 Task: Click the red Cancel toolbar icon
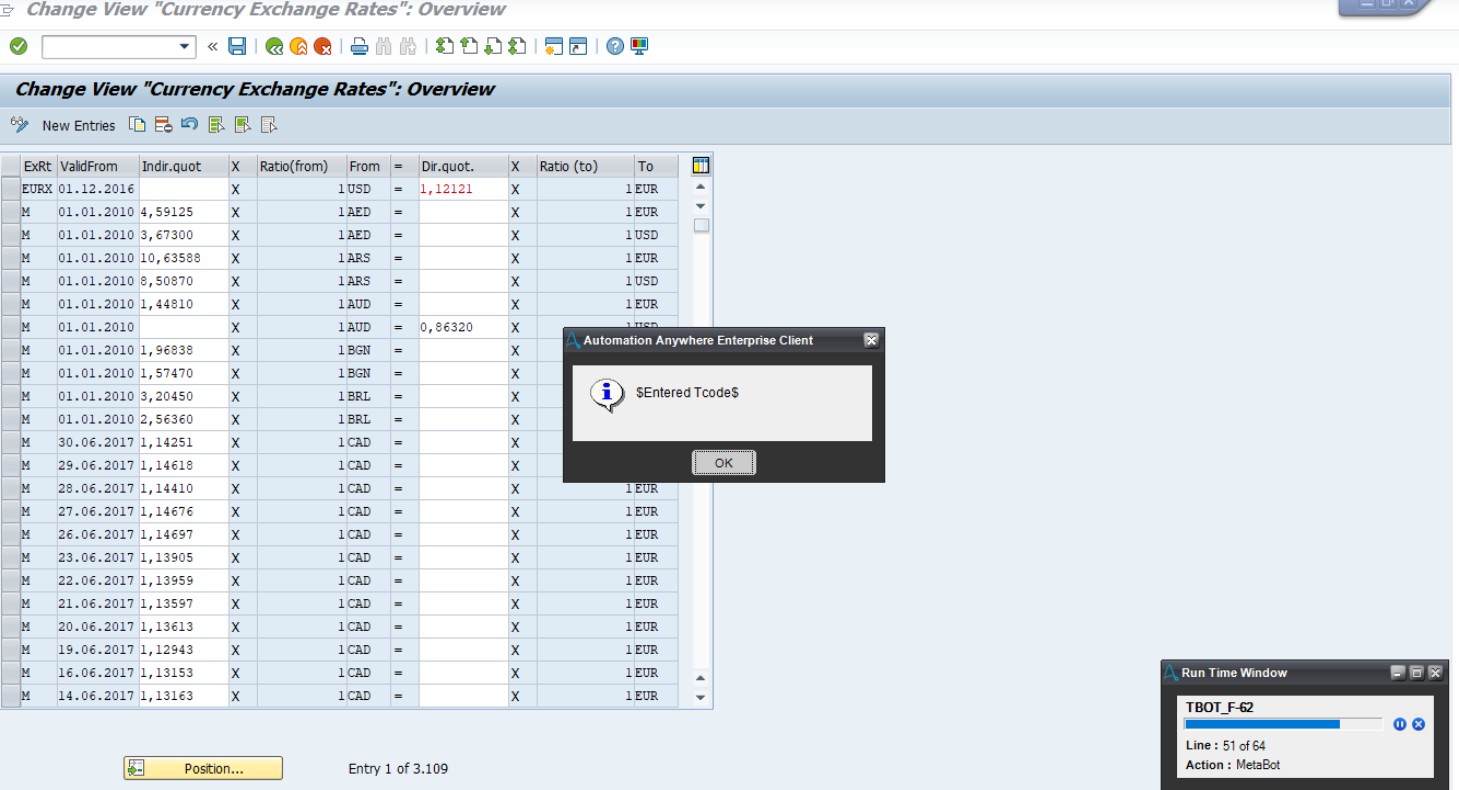(x=322, y=46)
